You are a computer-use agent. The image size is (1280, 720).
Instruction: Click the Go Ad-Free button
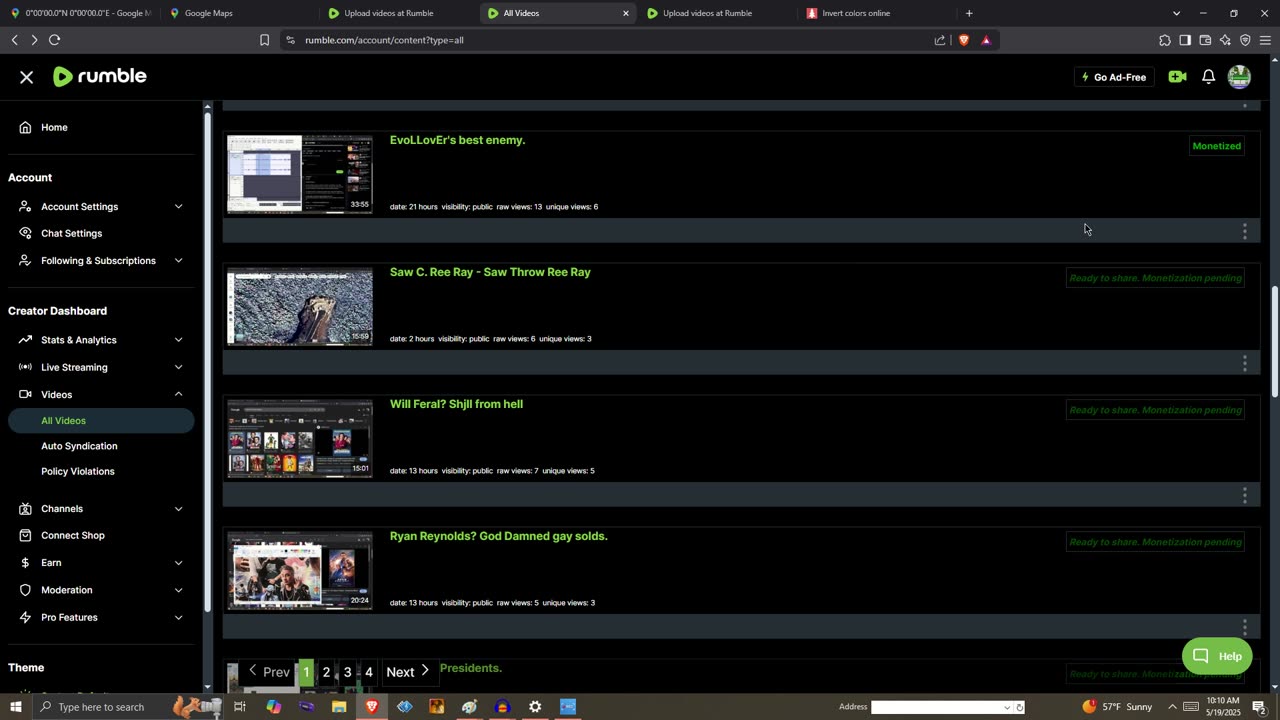click(1114, 77)
